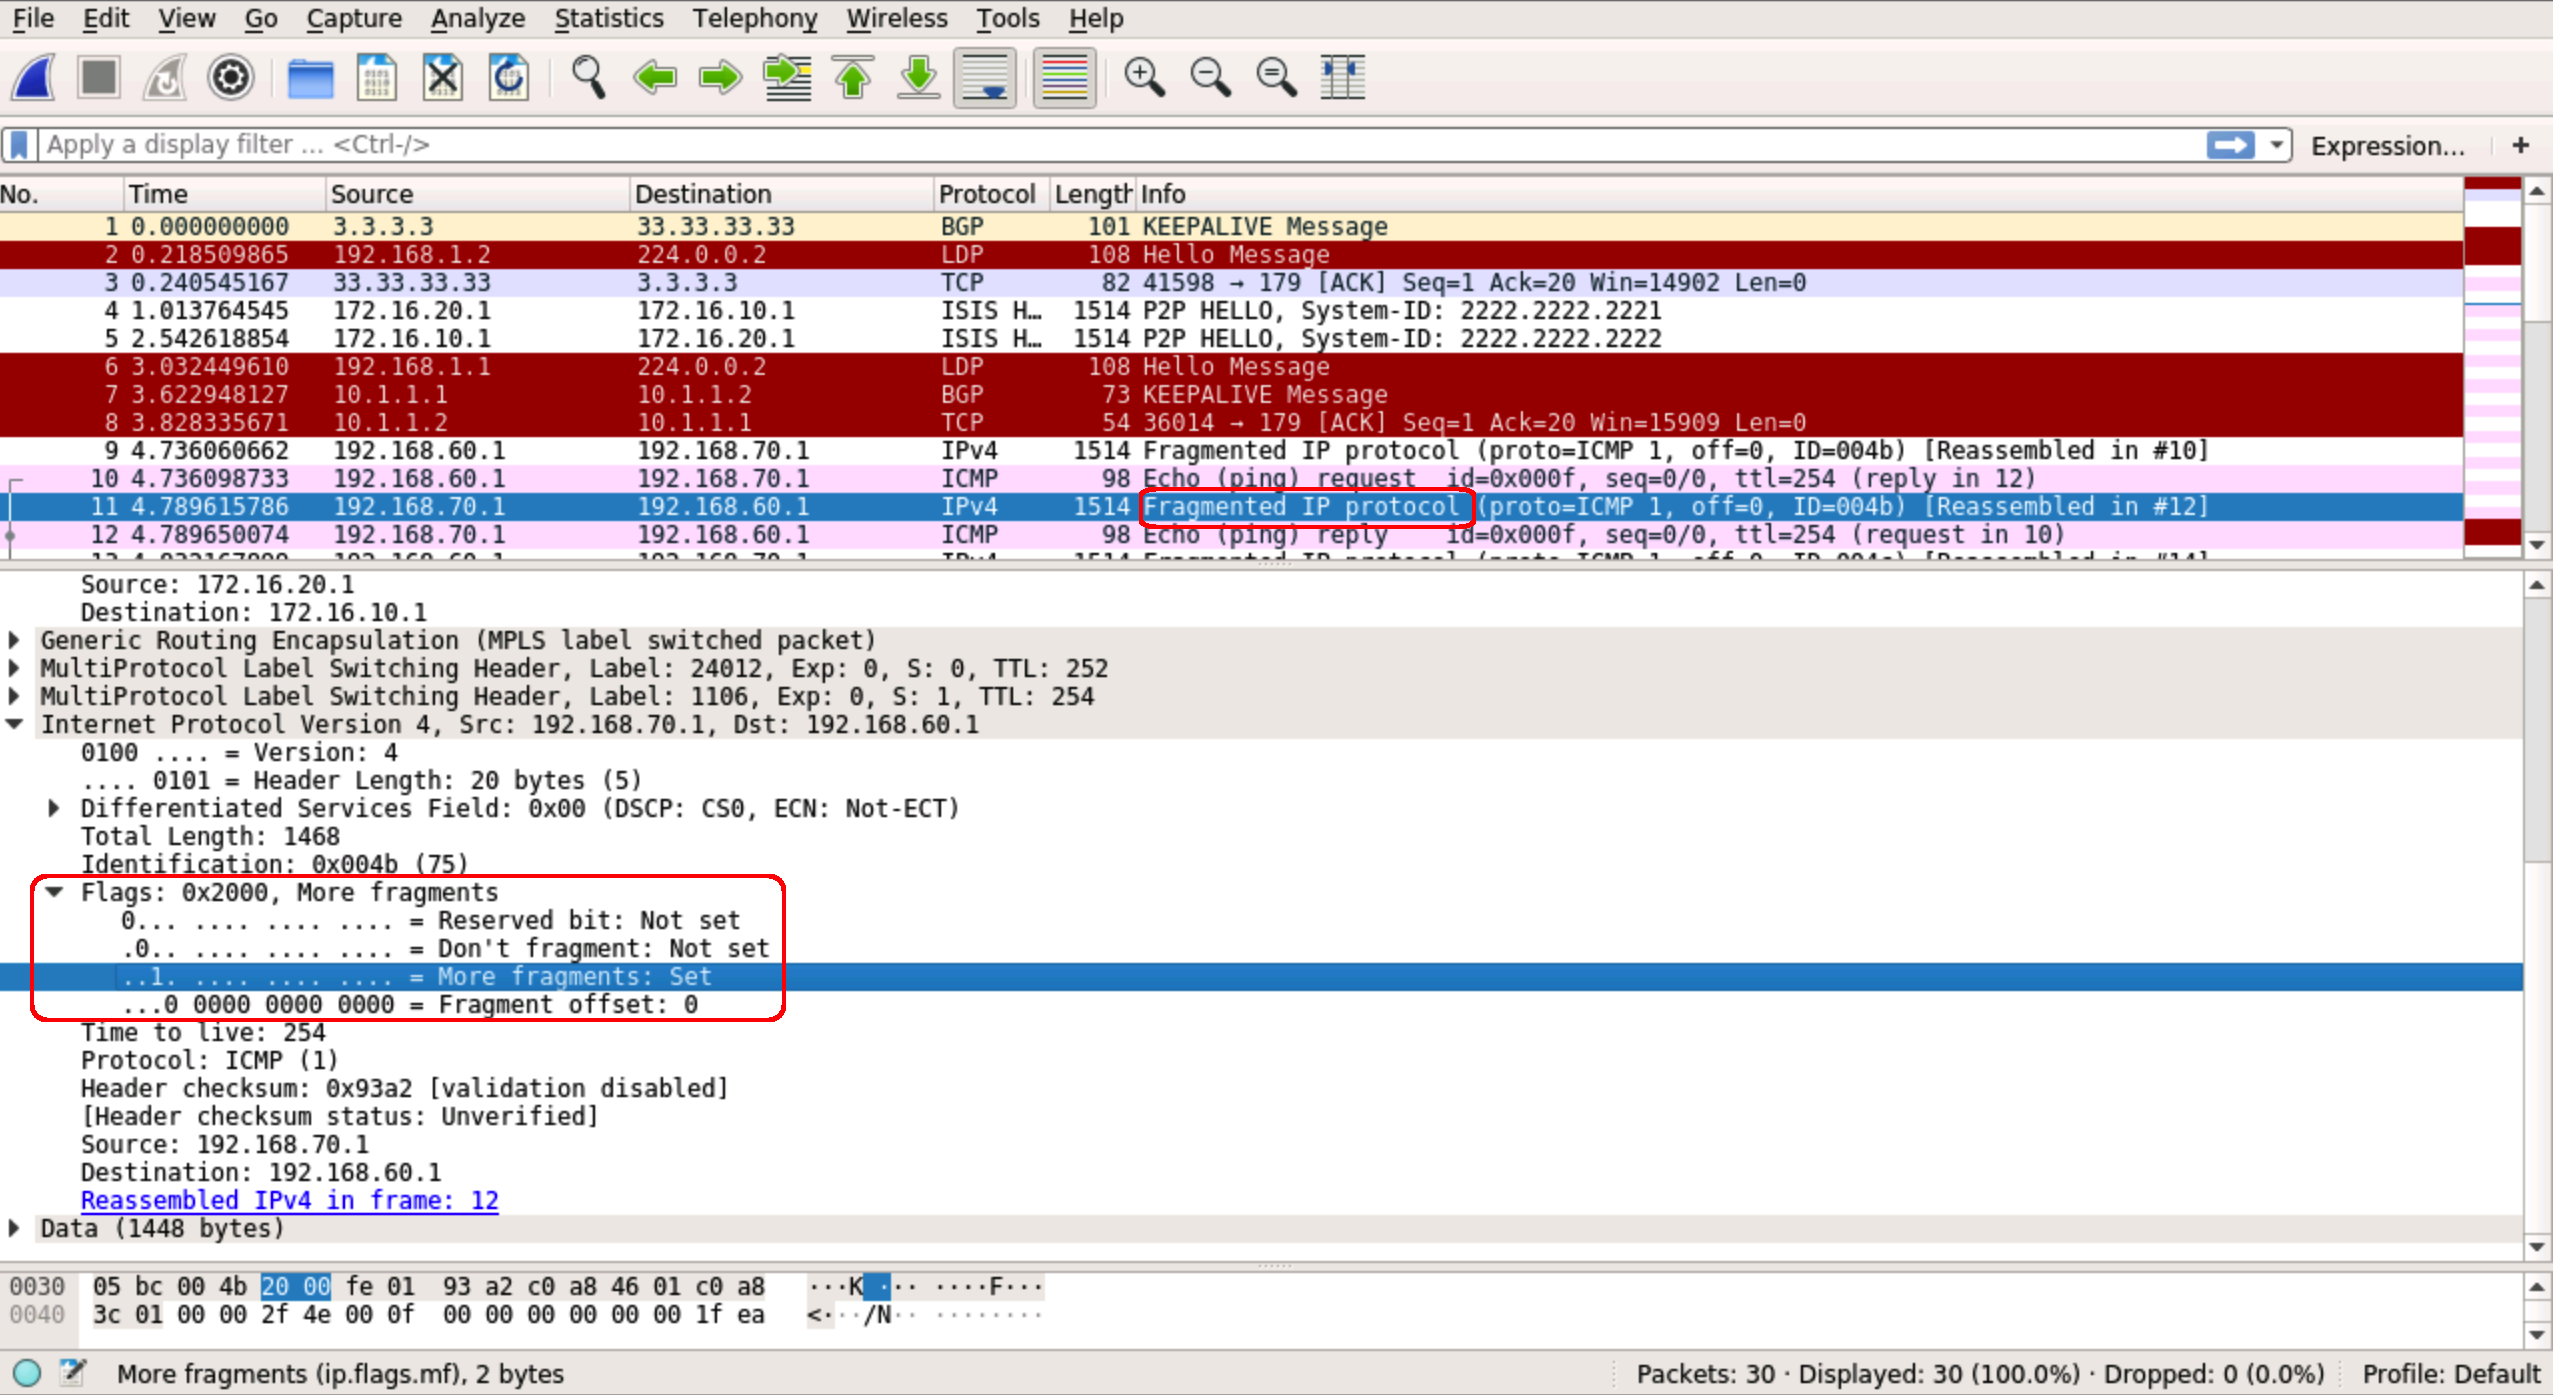
Task: Click the stop capture square icon
Action: (x=99, y=78)
